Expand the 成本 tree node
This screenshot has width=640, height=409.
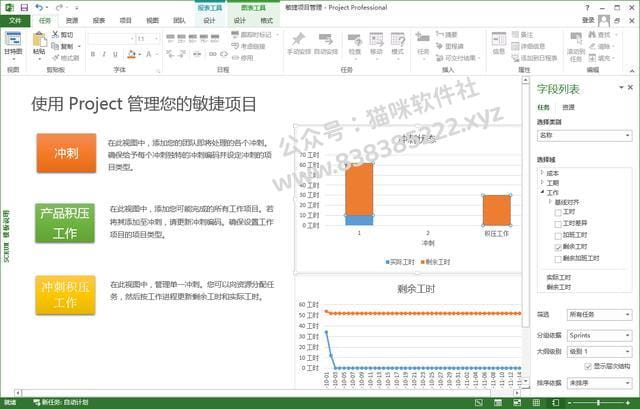coord(542,173)
